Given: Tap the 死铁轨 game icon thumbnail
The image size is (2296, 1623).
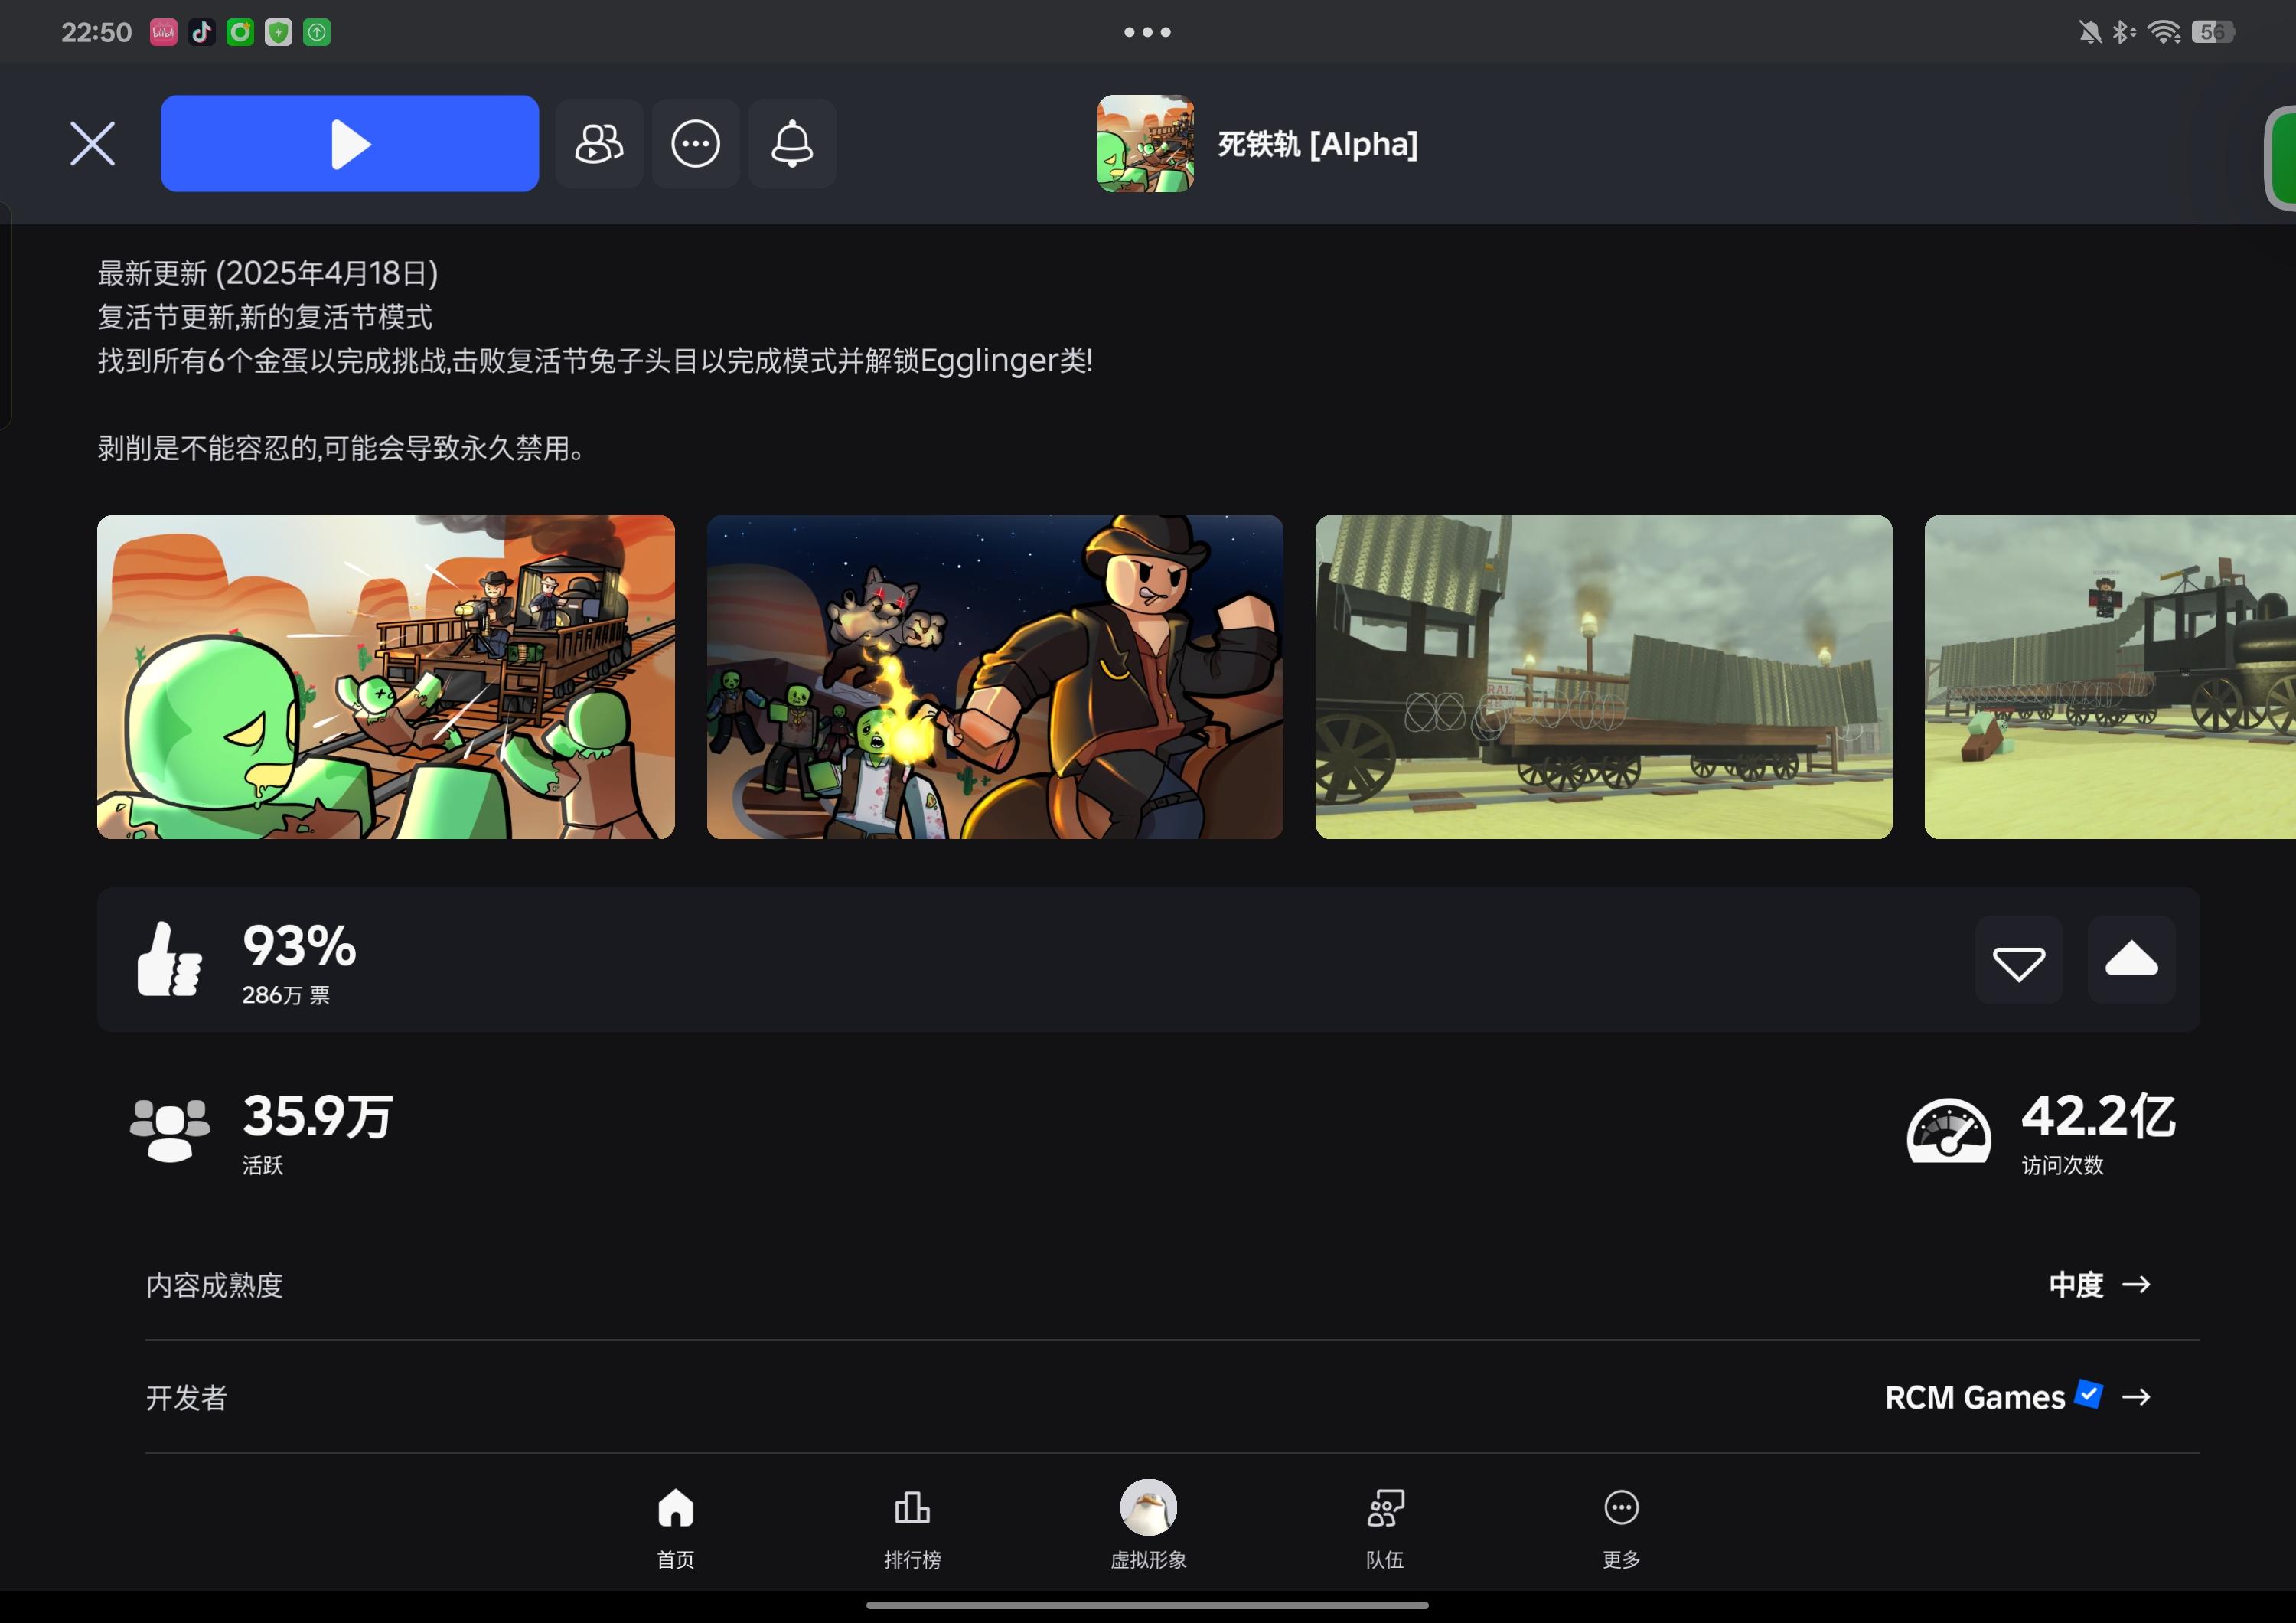Looking at the screenshot, I should coord(1145,144).
